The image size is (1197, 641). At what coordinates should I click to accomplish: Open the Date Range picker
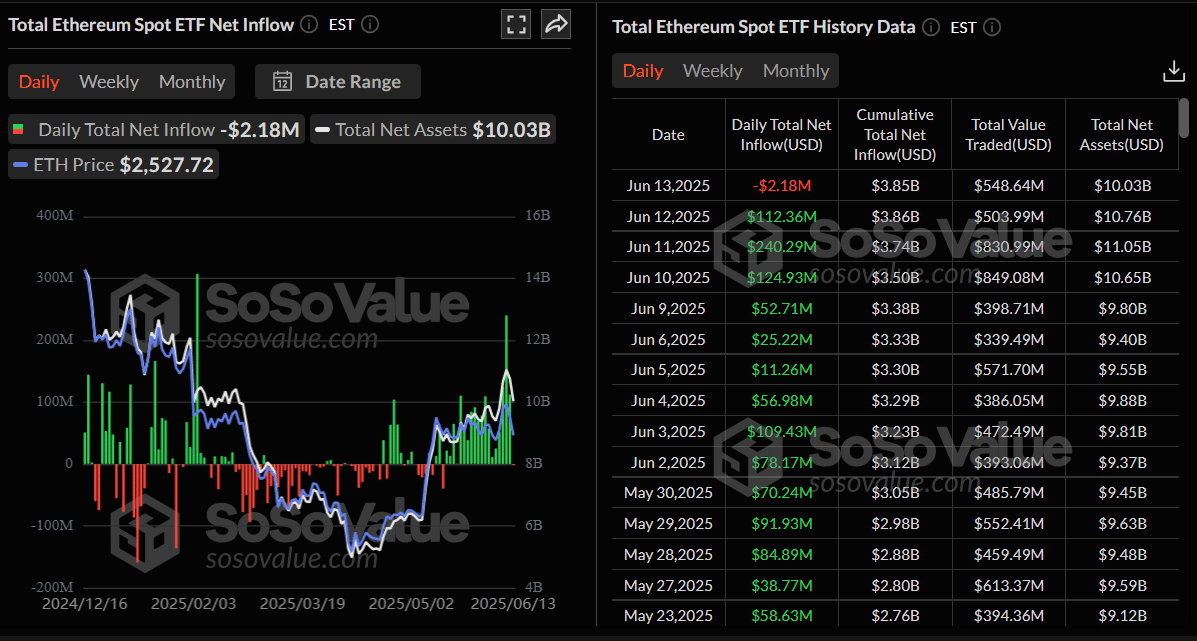337,82
